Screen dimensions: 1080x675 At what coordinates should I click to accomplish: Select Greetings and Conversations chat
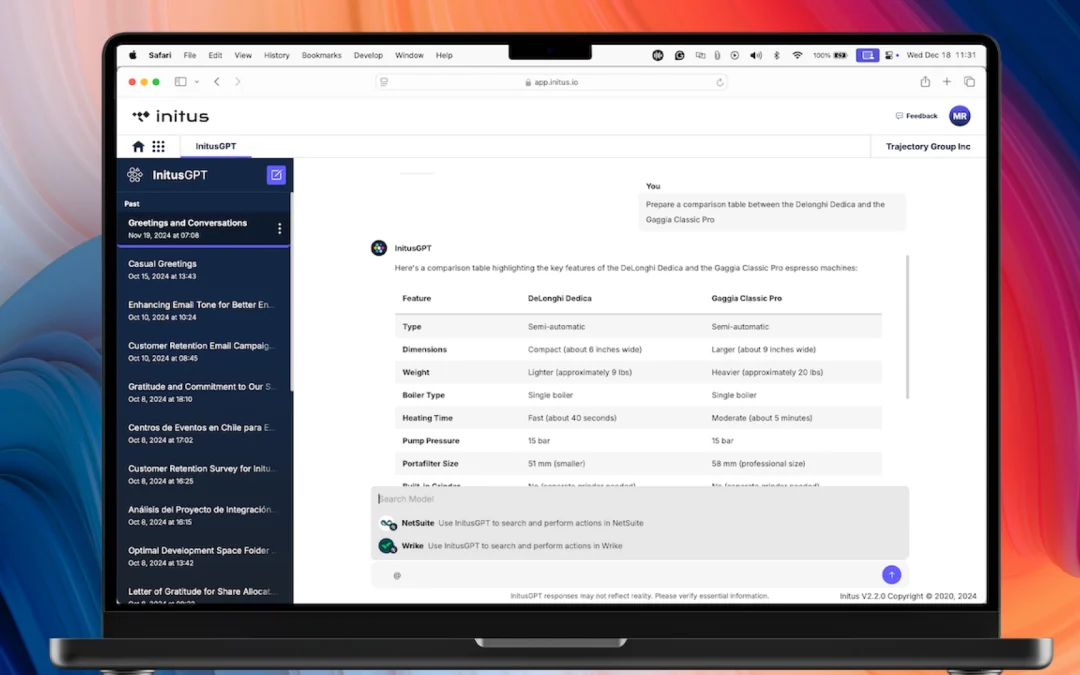pyautogui.click(x=204, y=229)
